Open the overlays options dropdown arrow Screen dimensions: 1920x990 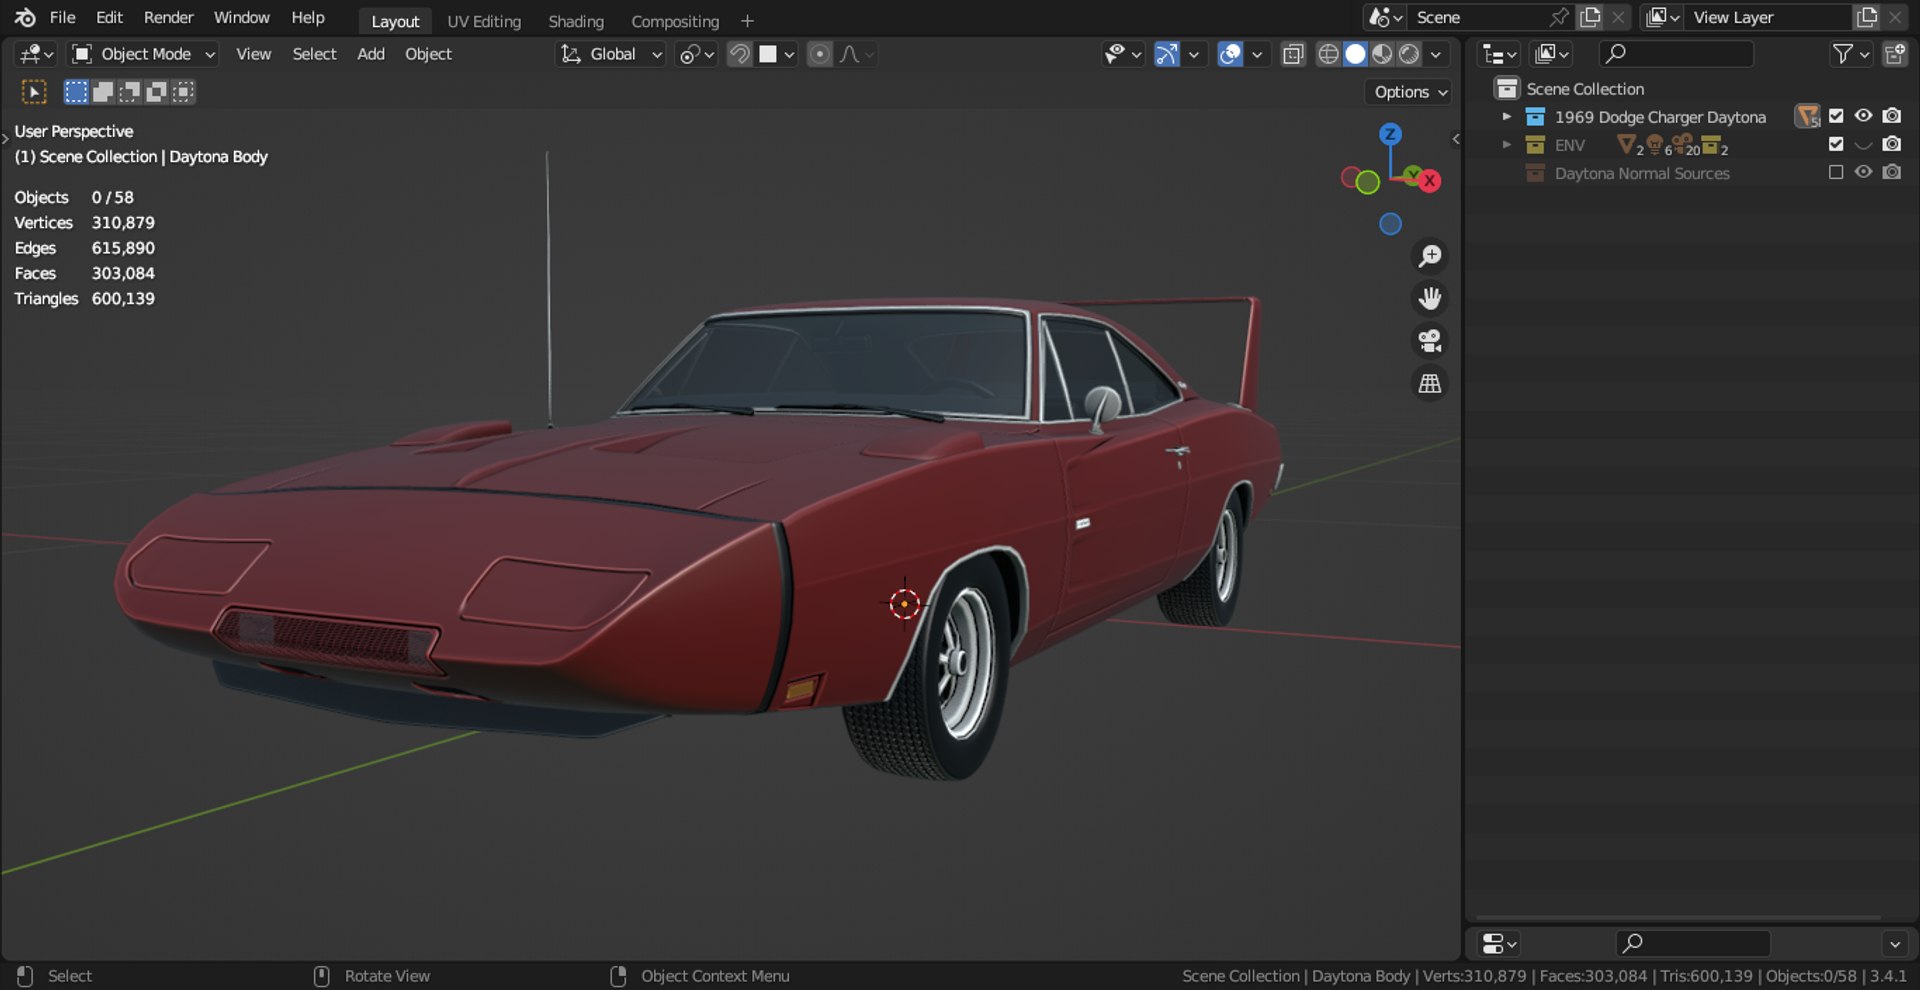(x=1257, y=54)
